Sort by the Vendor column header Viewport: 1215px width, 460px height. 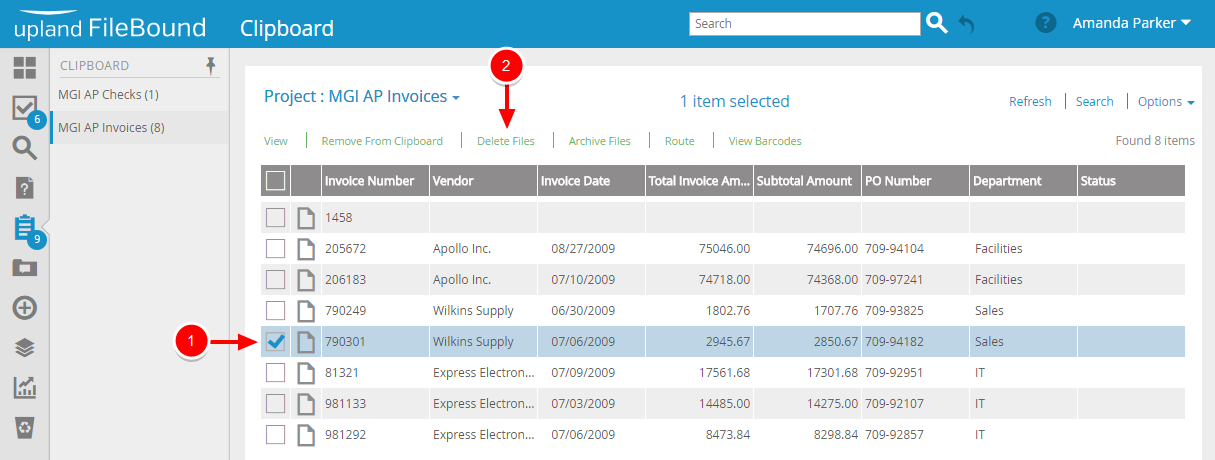click(453, 181)
